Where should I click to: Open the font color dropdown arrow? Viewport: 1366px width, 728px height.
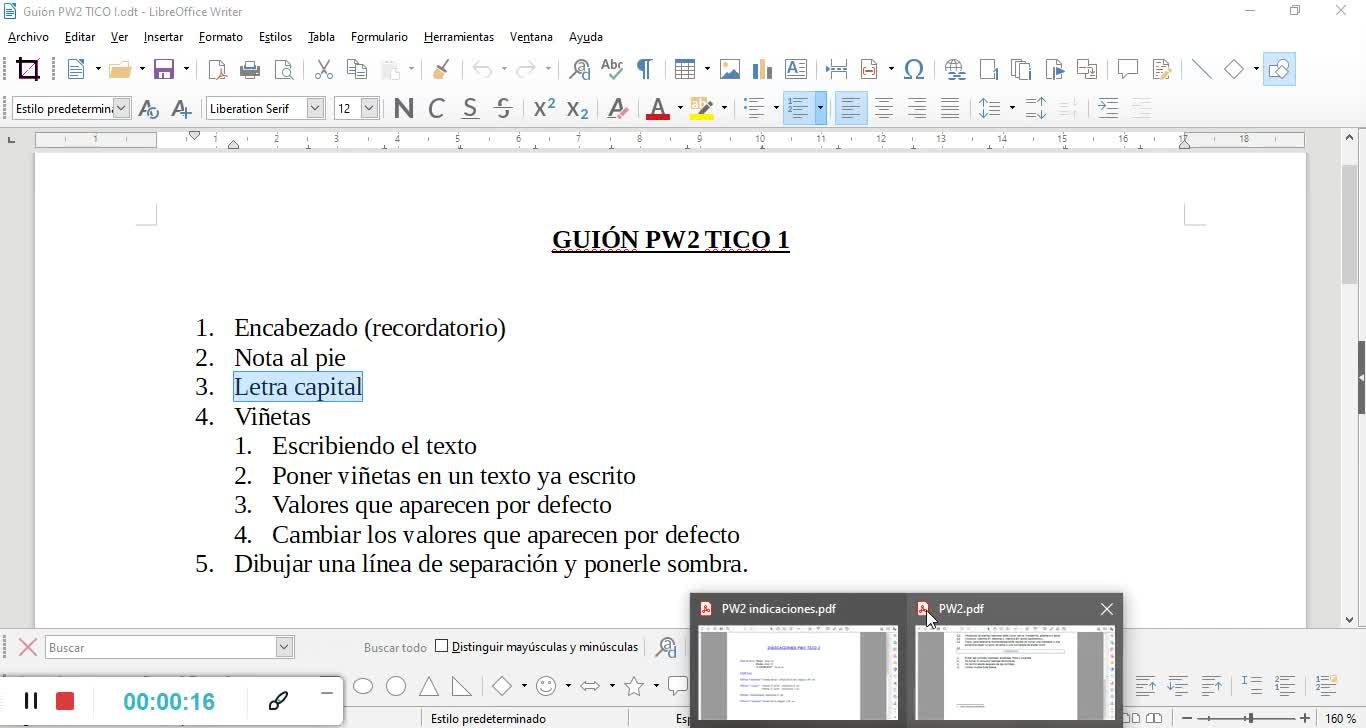pyautogui.click(x=680, y=108)
